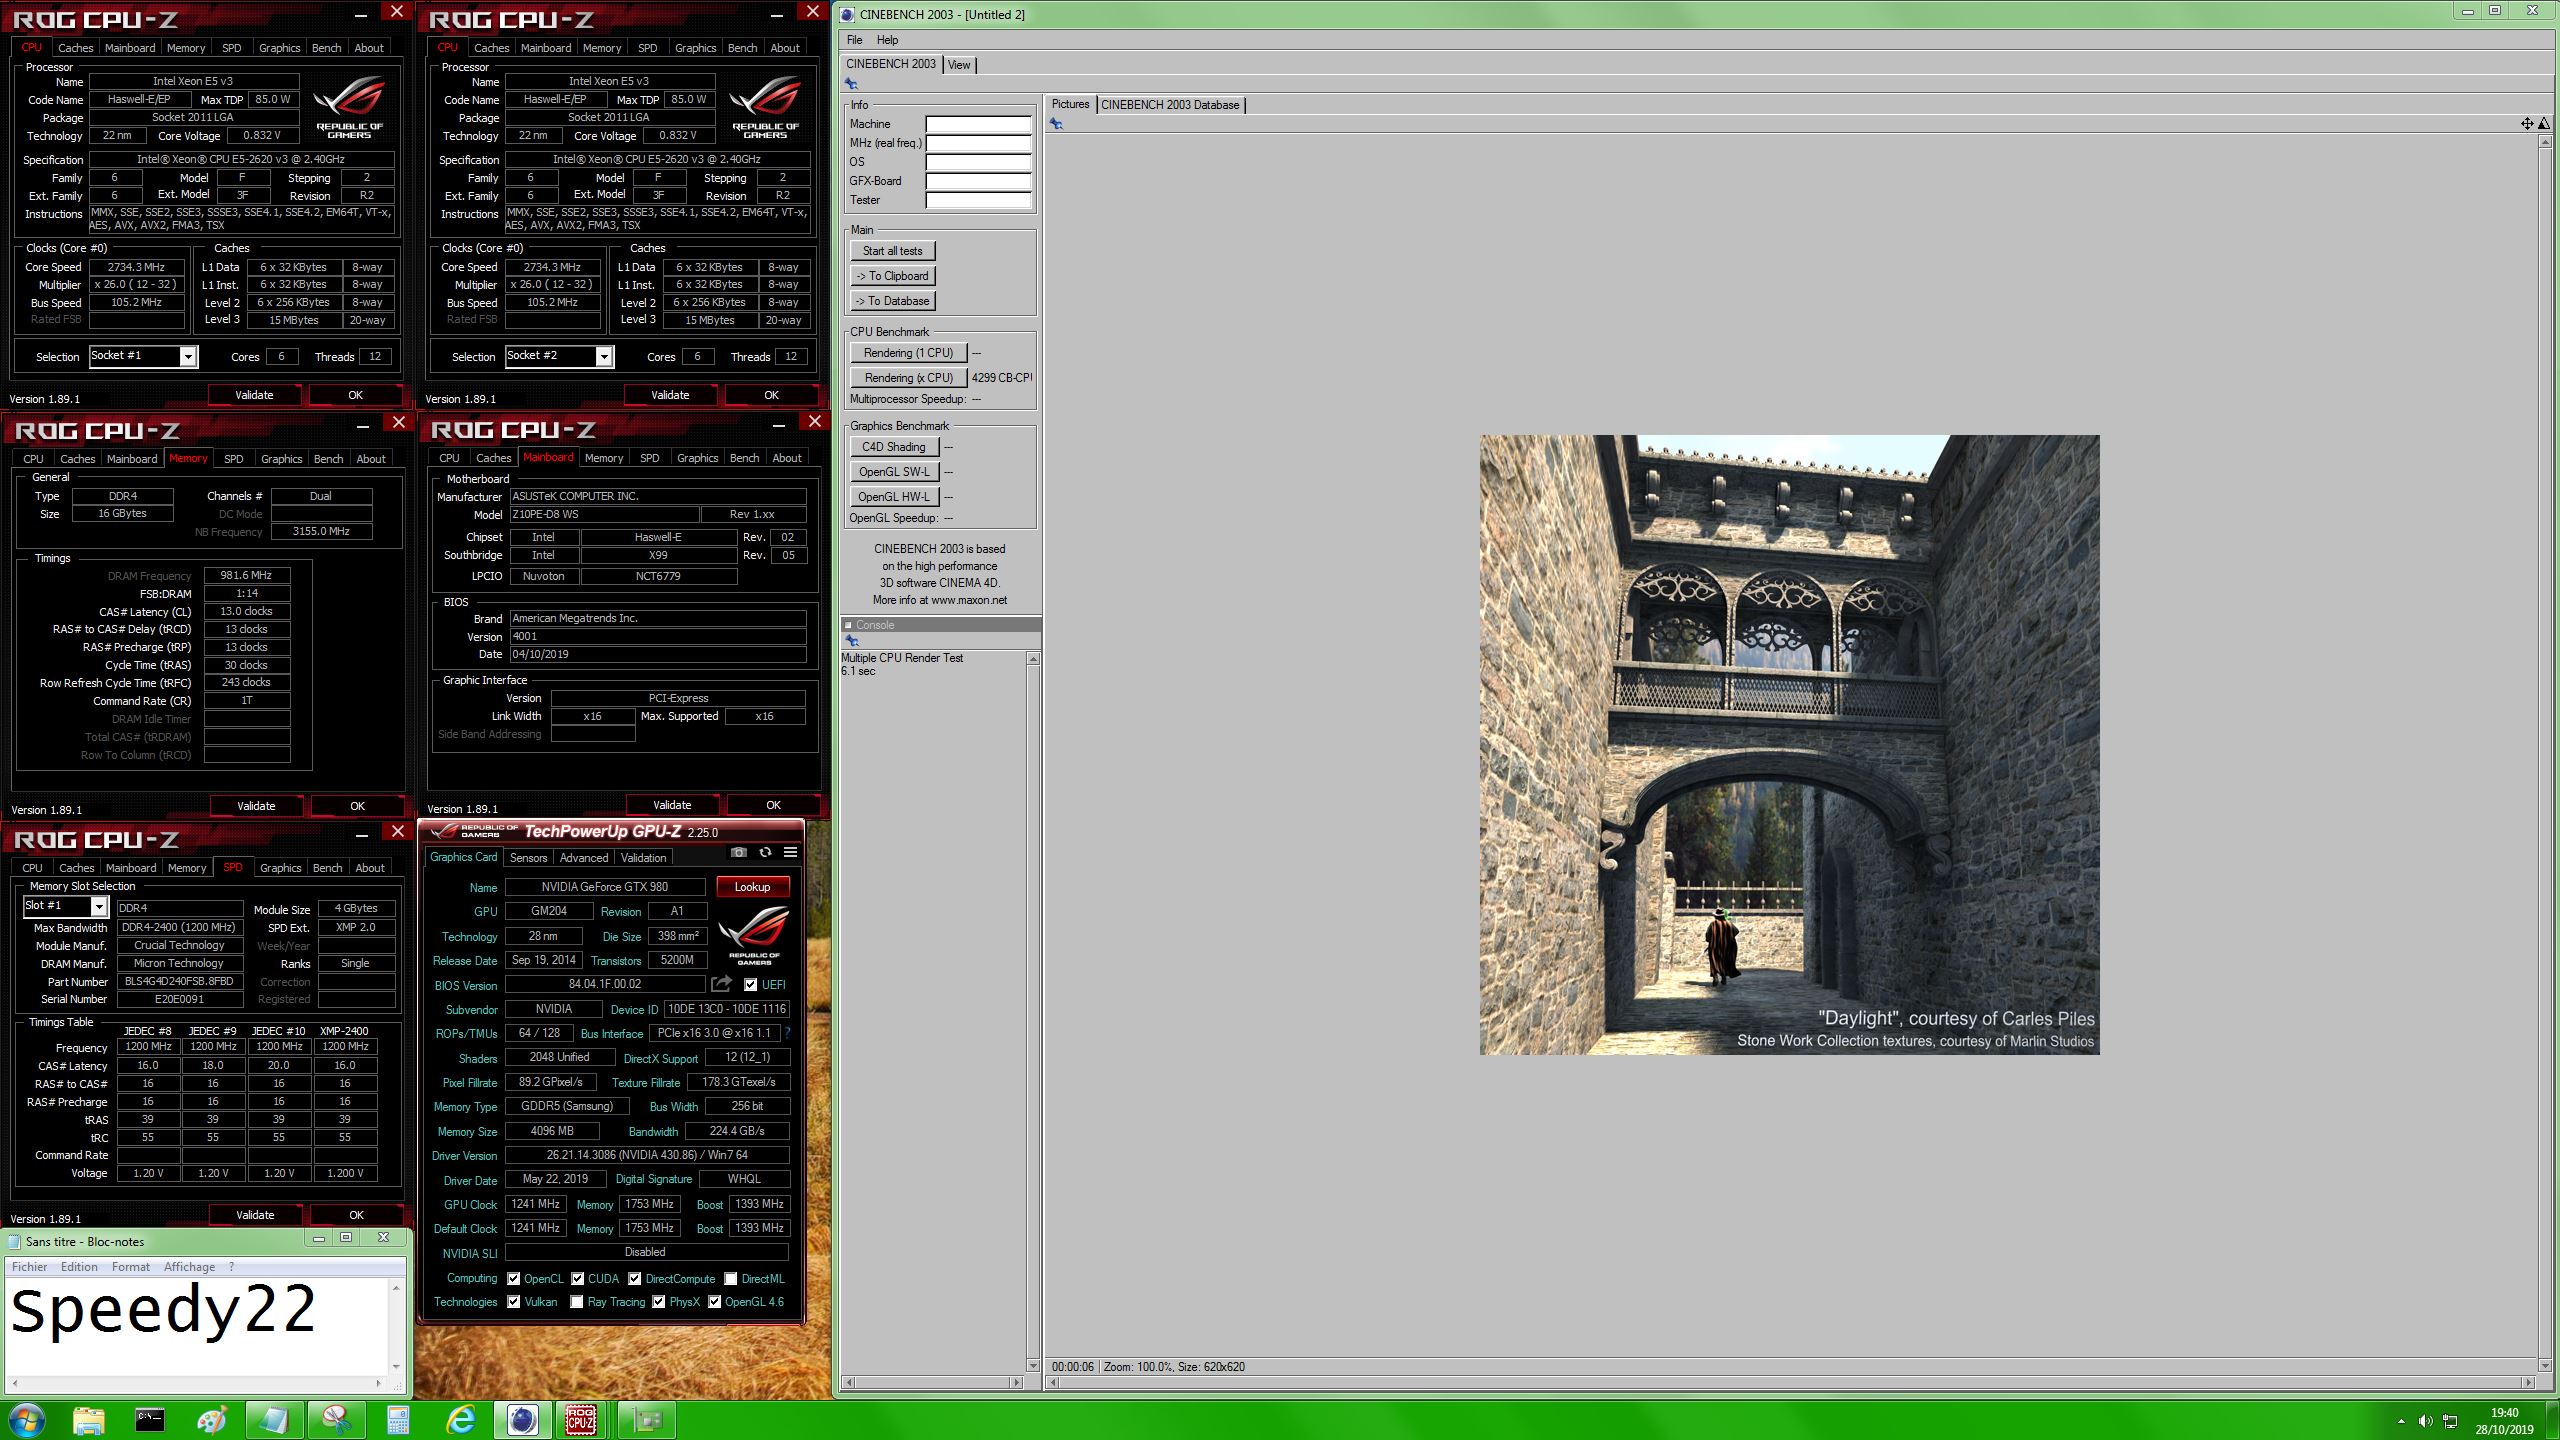Take a GPU-Z screenshot with camera icon
Viewport: 2560px width, 1440px height.
click(x=738, y=852)
